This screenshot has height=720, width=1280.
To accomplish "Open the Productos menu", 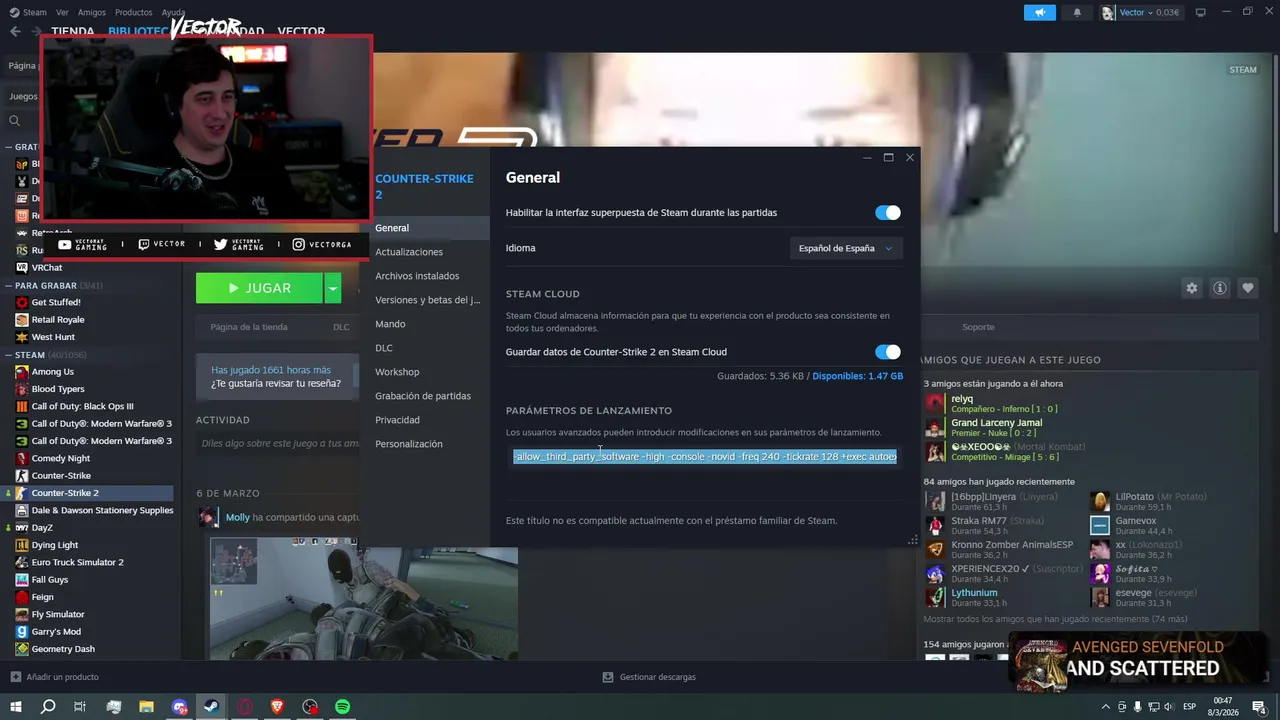I will (134, 12).
